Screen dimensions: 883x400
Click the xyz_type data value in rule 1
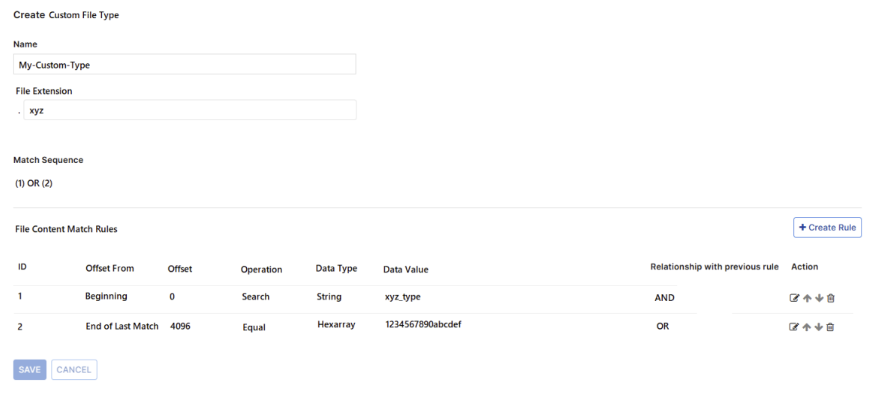408,298
